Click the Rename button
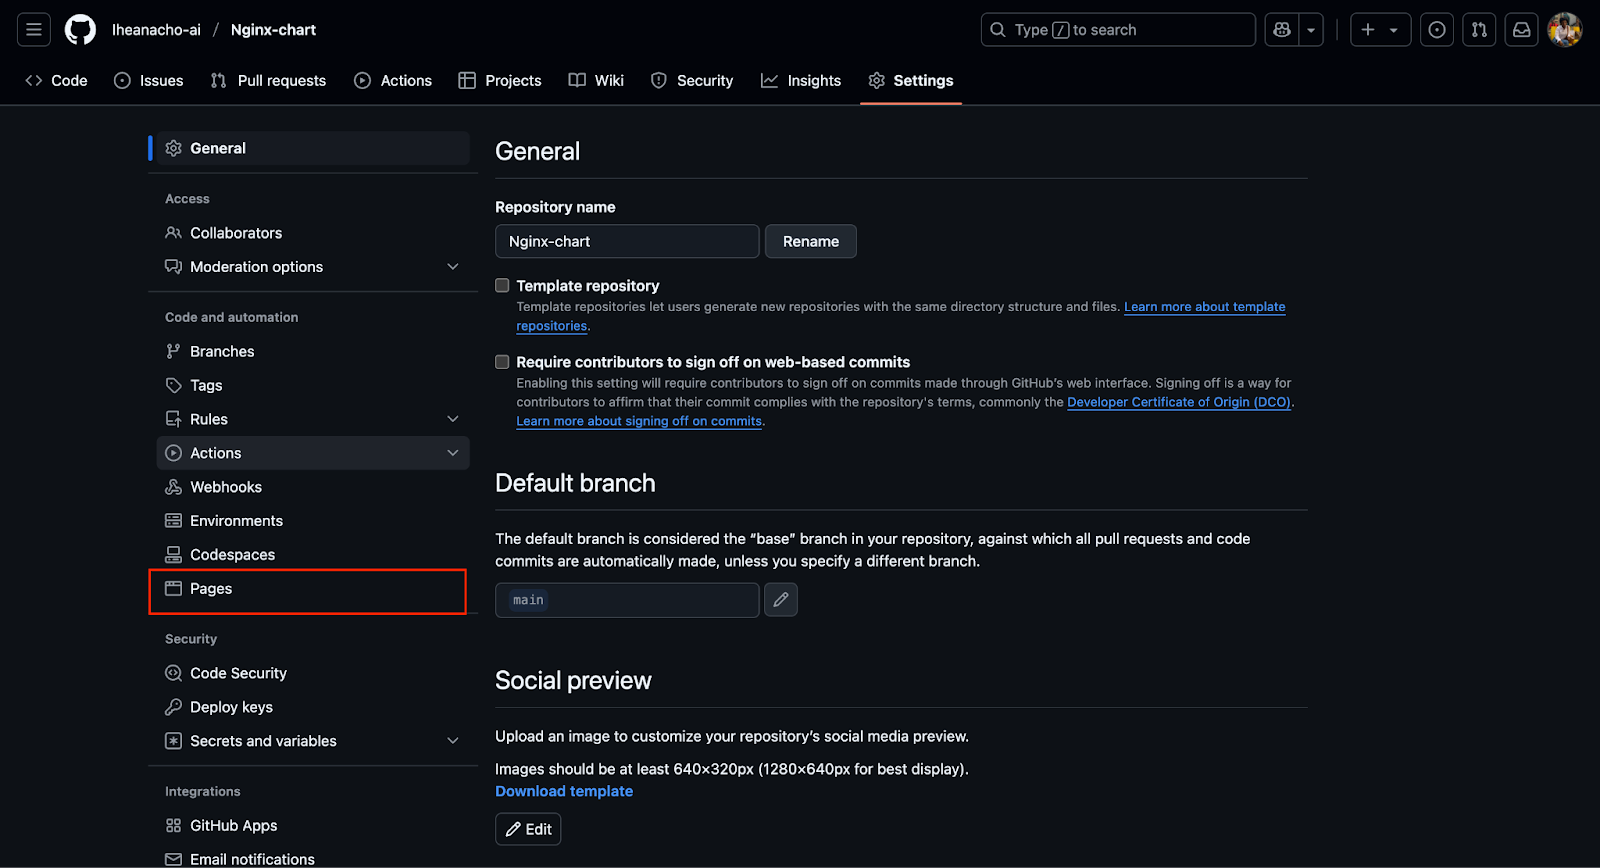The width and height of the screenshot is (1600, 868). click(x=811, y=241)
